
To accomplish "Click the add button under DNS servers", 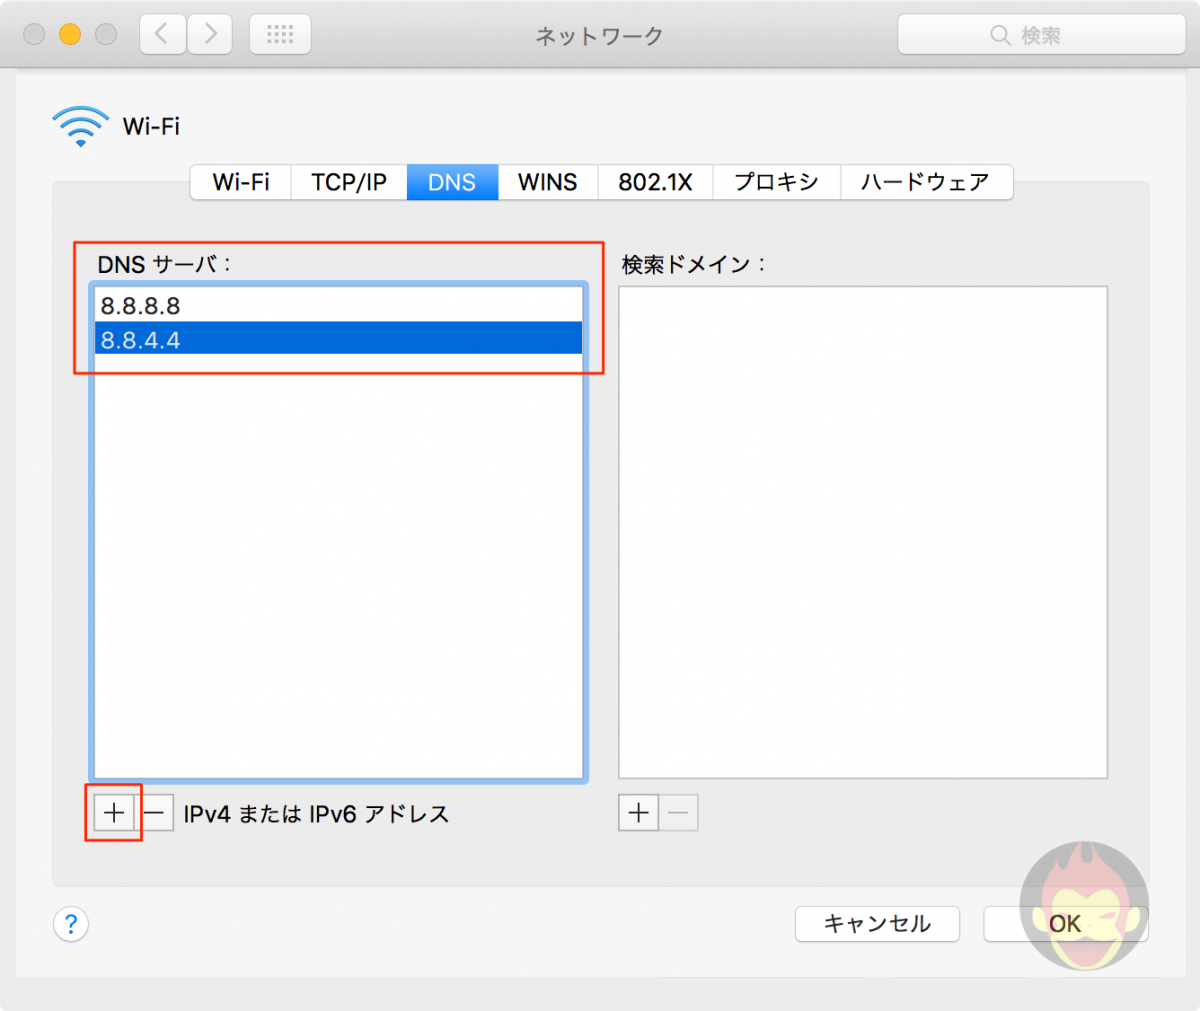I will click(x=113, y=813).
